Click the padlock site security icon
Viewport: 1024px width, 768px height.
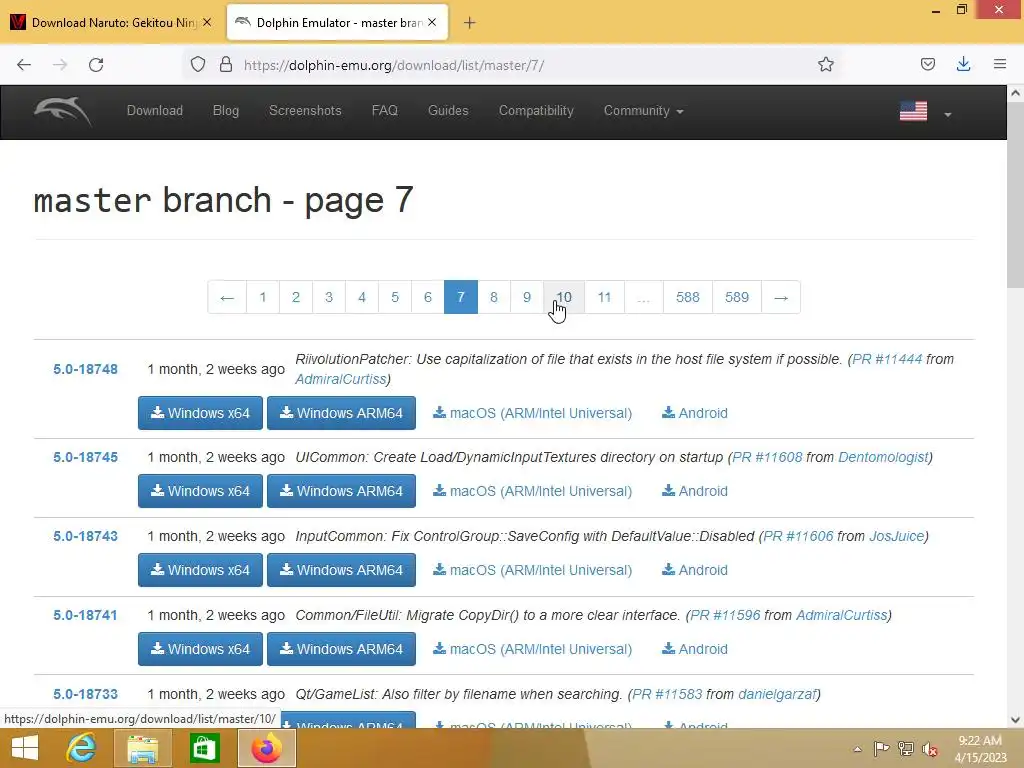(226, 64)
